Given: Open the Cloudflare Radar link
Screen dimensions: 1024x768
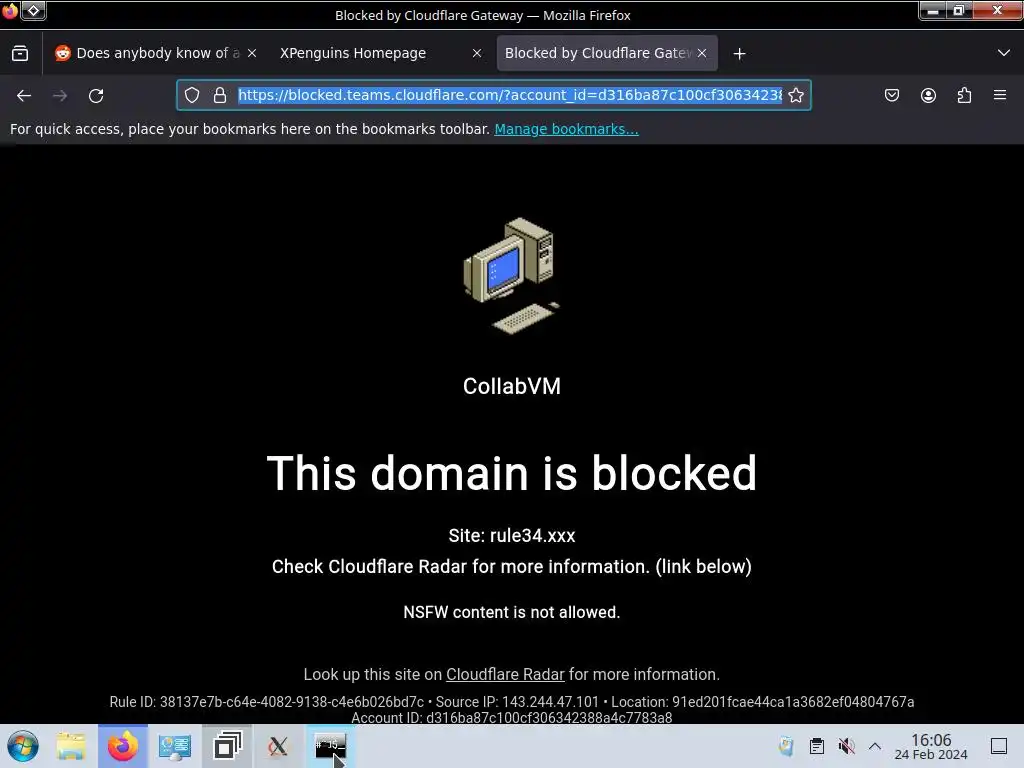Looking at the screenshot, I should 505,674.
